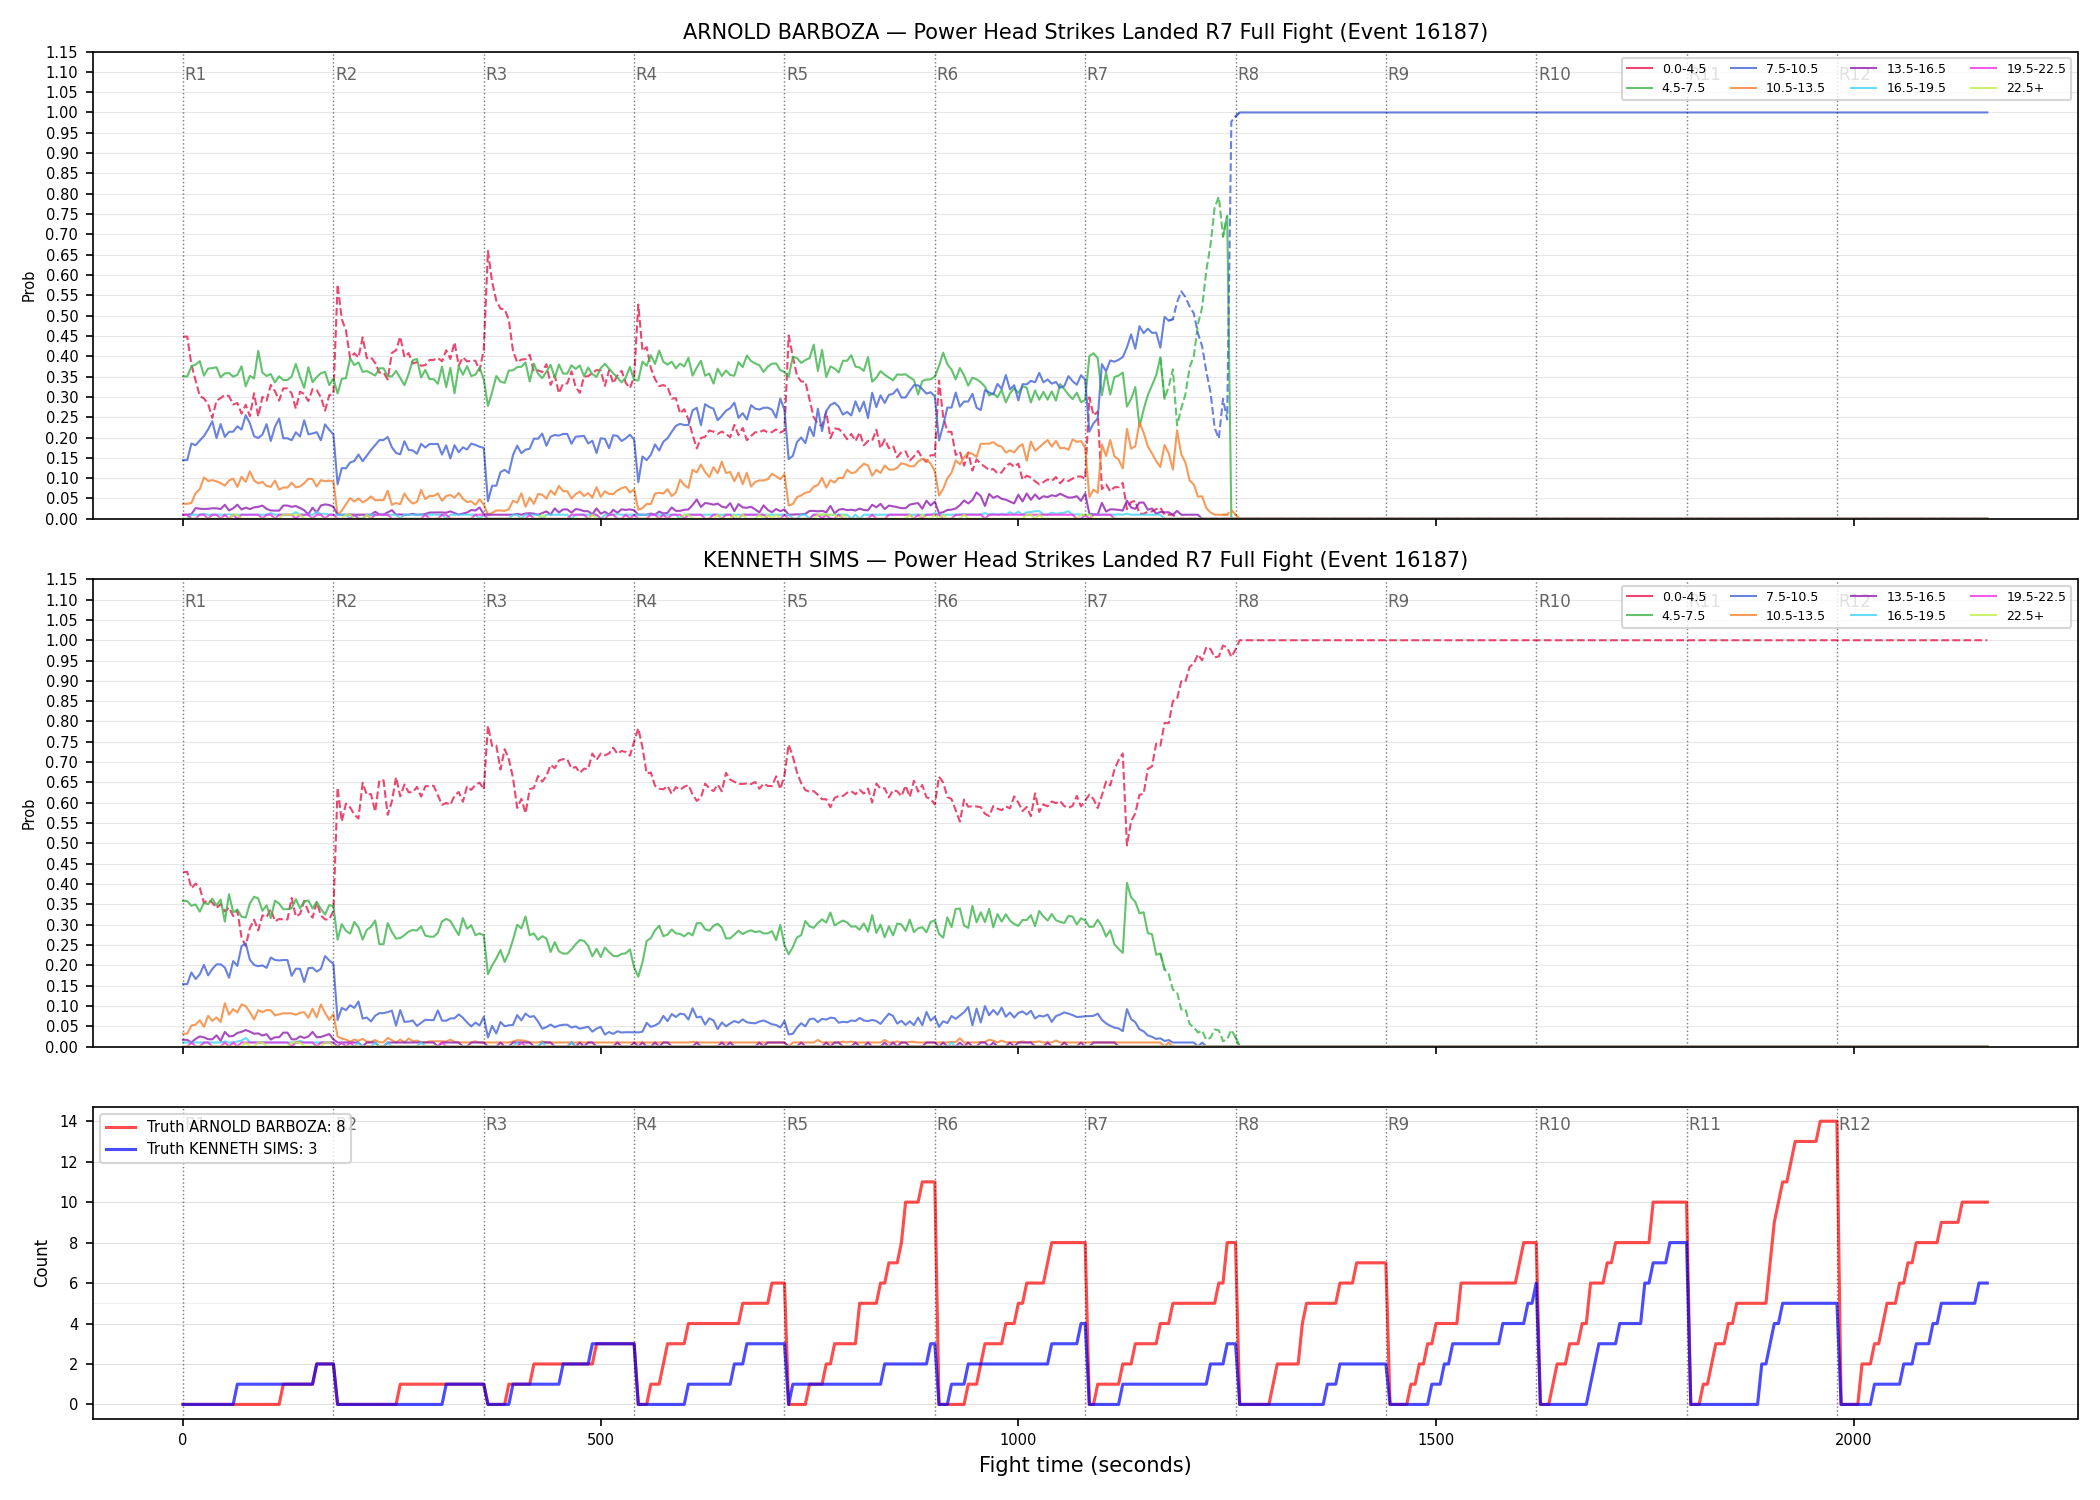
Task: Click Truth KENNETH SIMS legend entry
Action: (211, 1148)
